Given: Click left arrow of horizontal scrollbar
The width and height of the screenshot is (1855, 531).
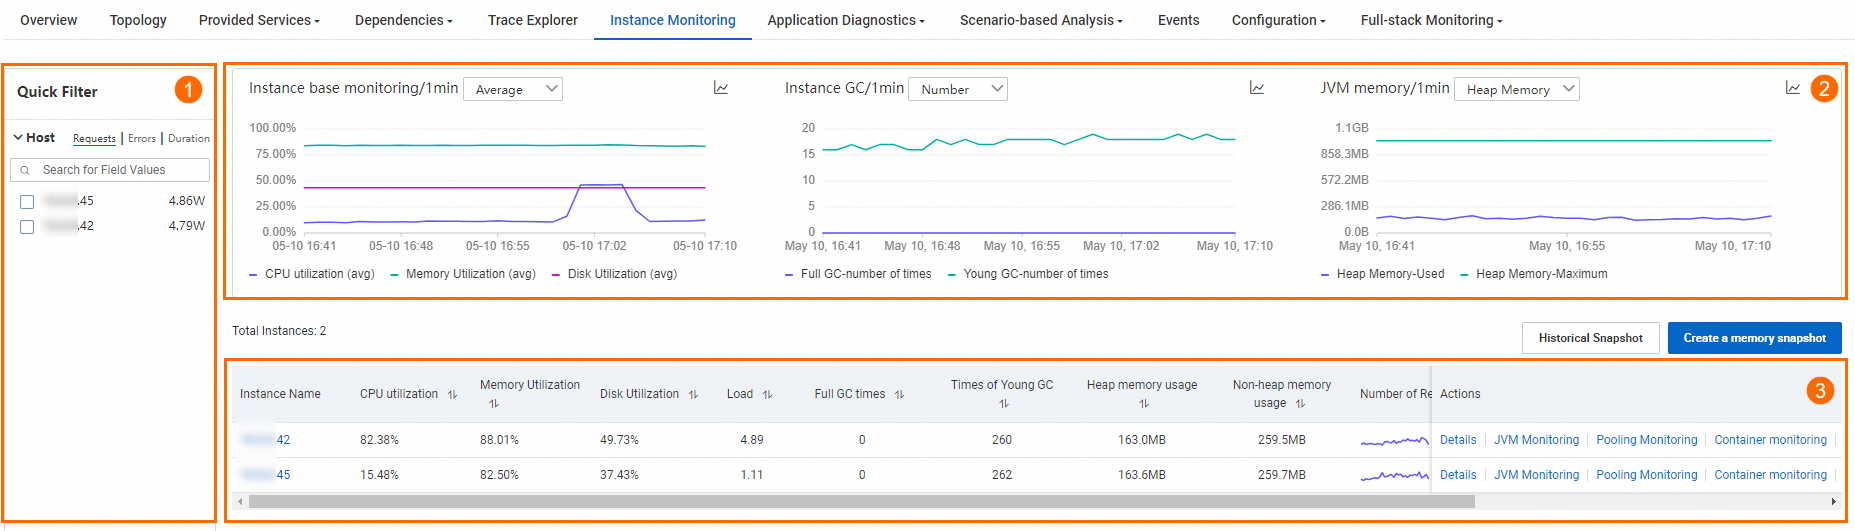Looking at the screenshot, I should (240, 502).
